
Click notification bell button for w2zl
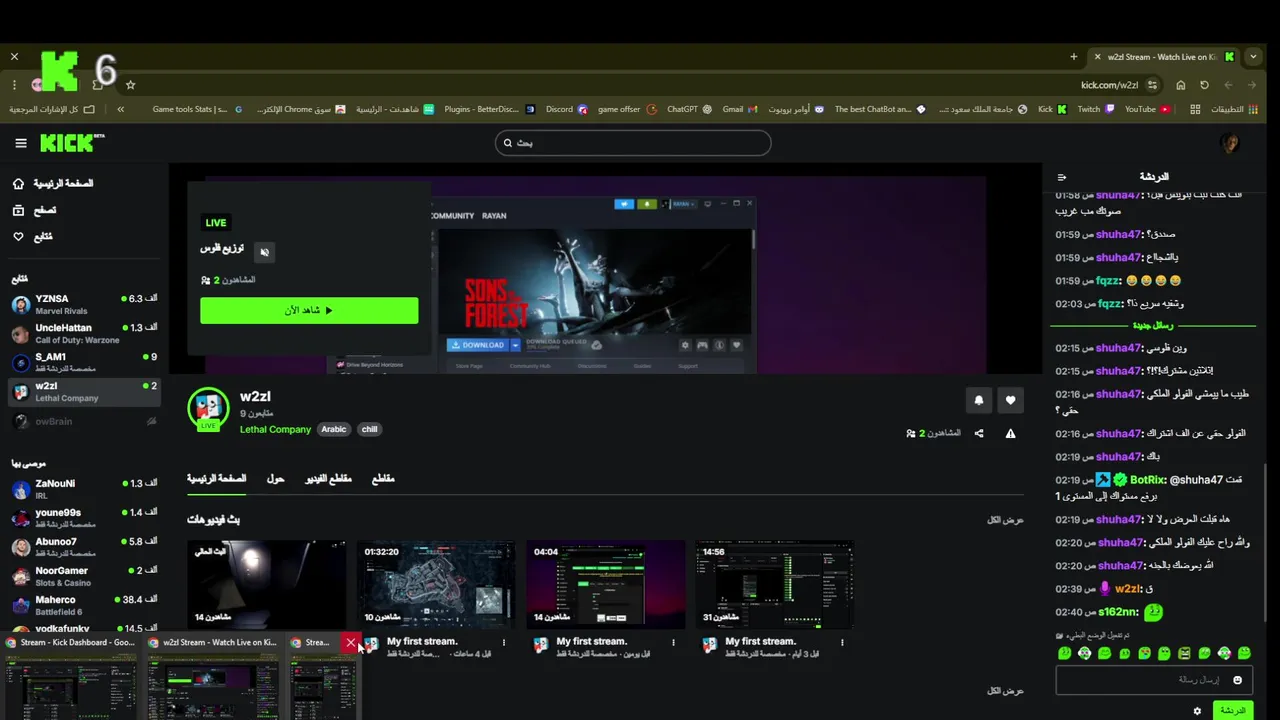pos(979,400)
